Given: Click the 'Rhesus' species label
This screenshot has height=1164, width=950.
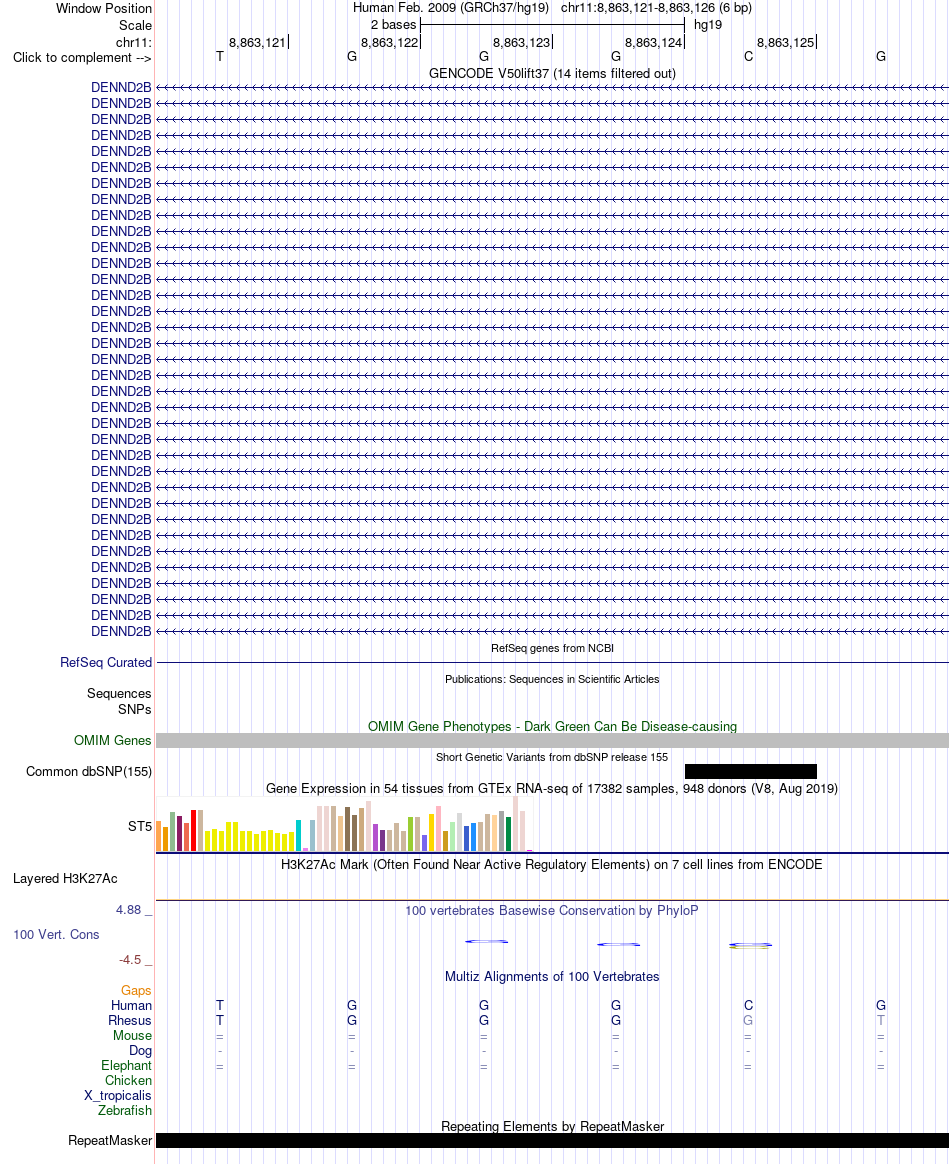Looking at the screenshot, I should 130,1020.
